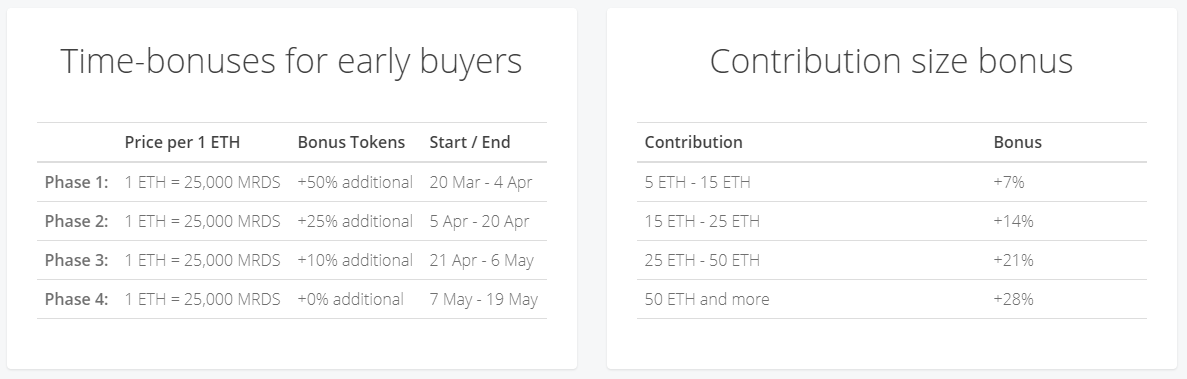
Task: Select the '7 May - 19 May' date range
Action: (x=484, y=300)
